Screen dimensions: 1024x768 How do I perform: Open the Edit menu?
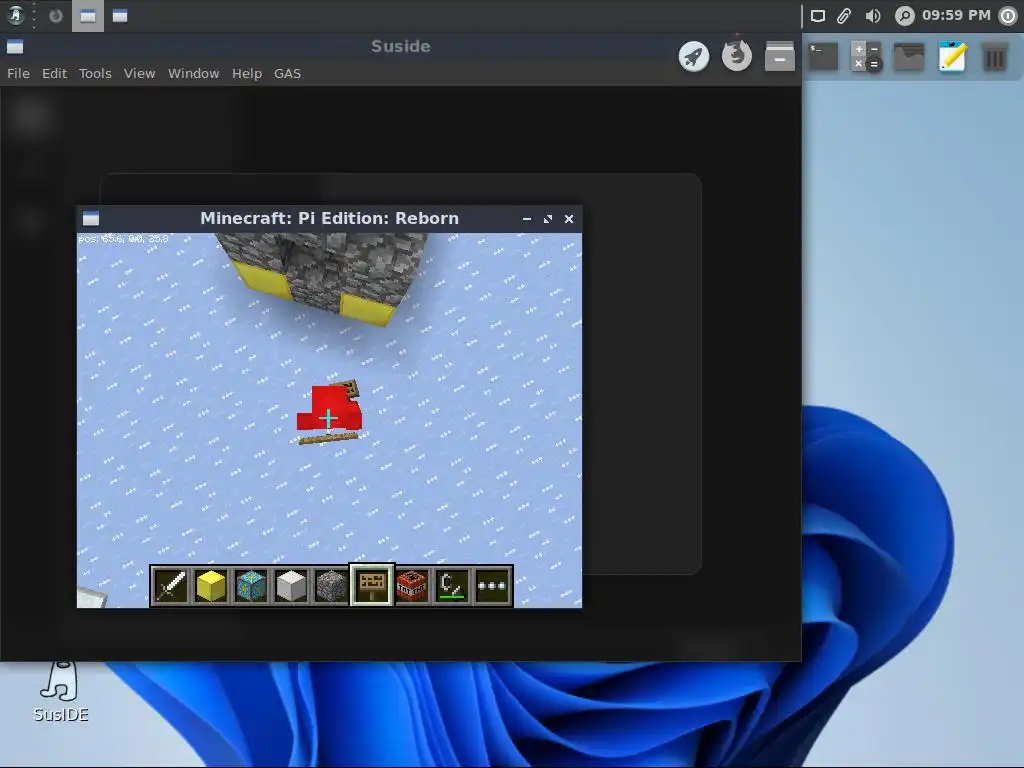[x=54, y=73]
